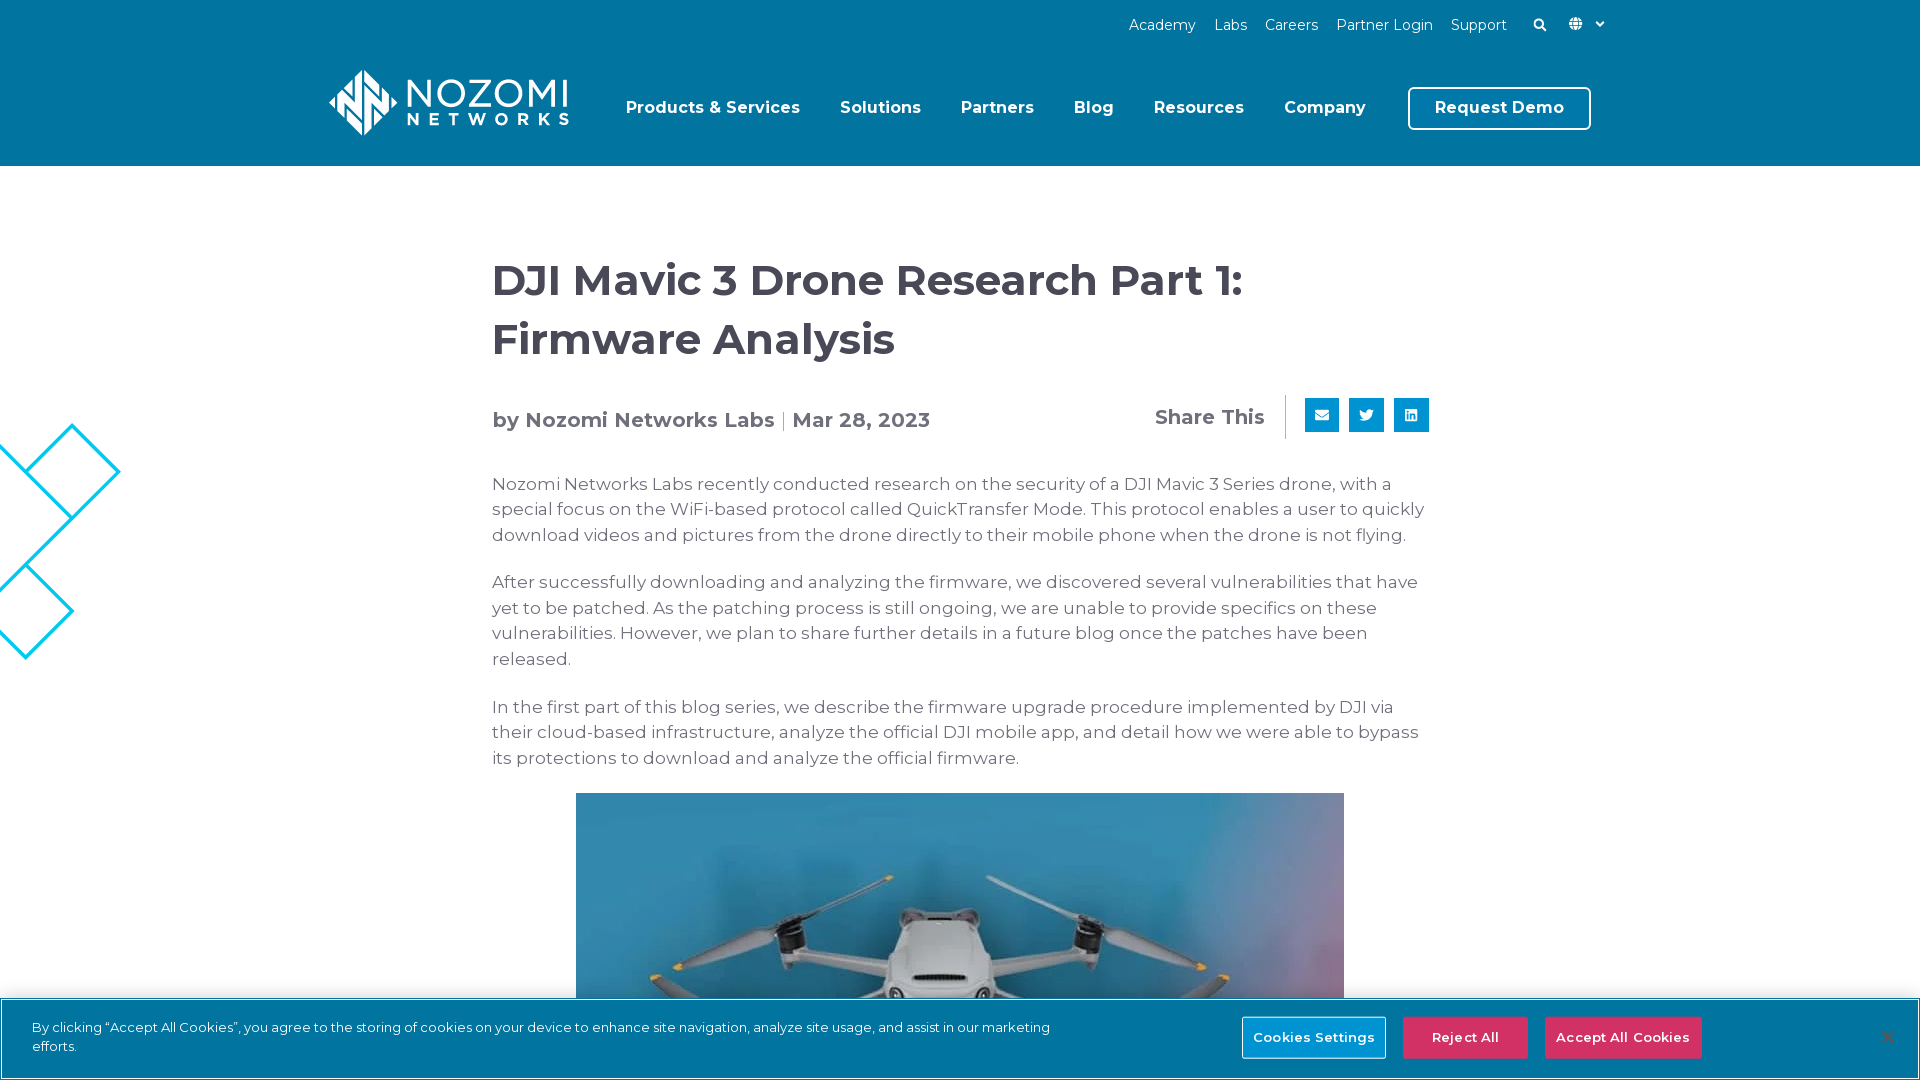Expand the Products & Services menu
Viewport: 1920px width, 1080px height.
tap(712, 108)
